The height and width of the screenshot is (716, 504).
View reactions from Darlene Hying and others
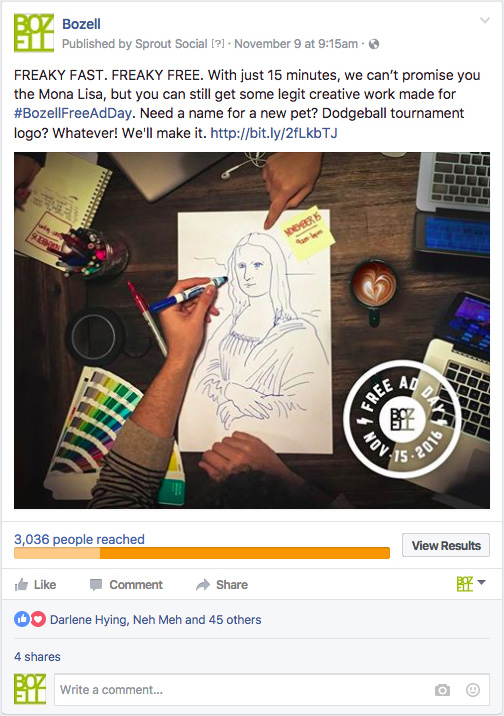156,620
